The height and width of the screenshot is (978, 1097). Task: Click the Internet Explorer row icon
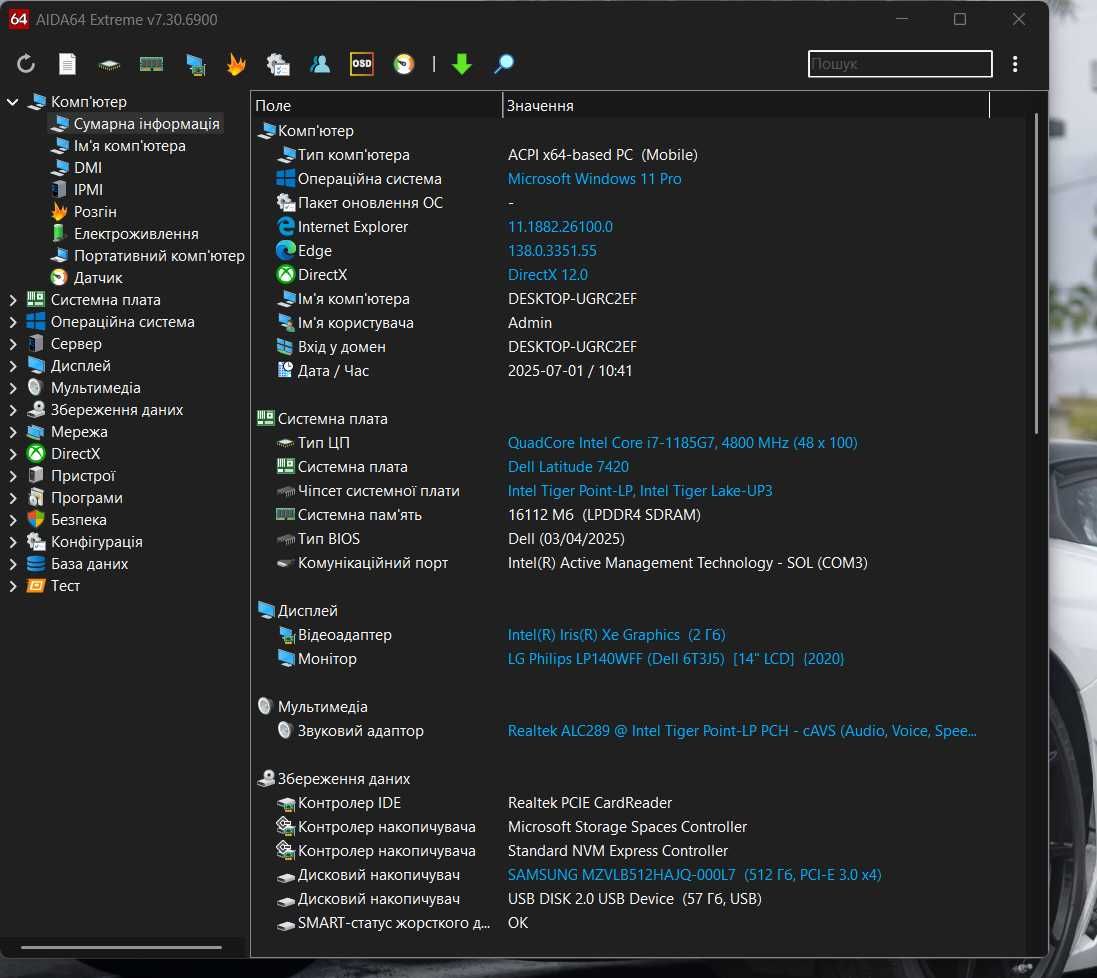(x=285, y=227)
